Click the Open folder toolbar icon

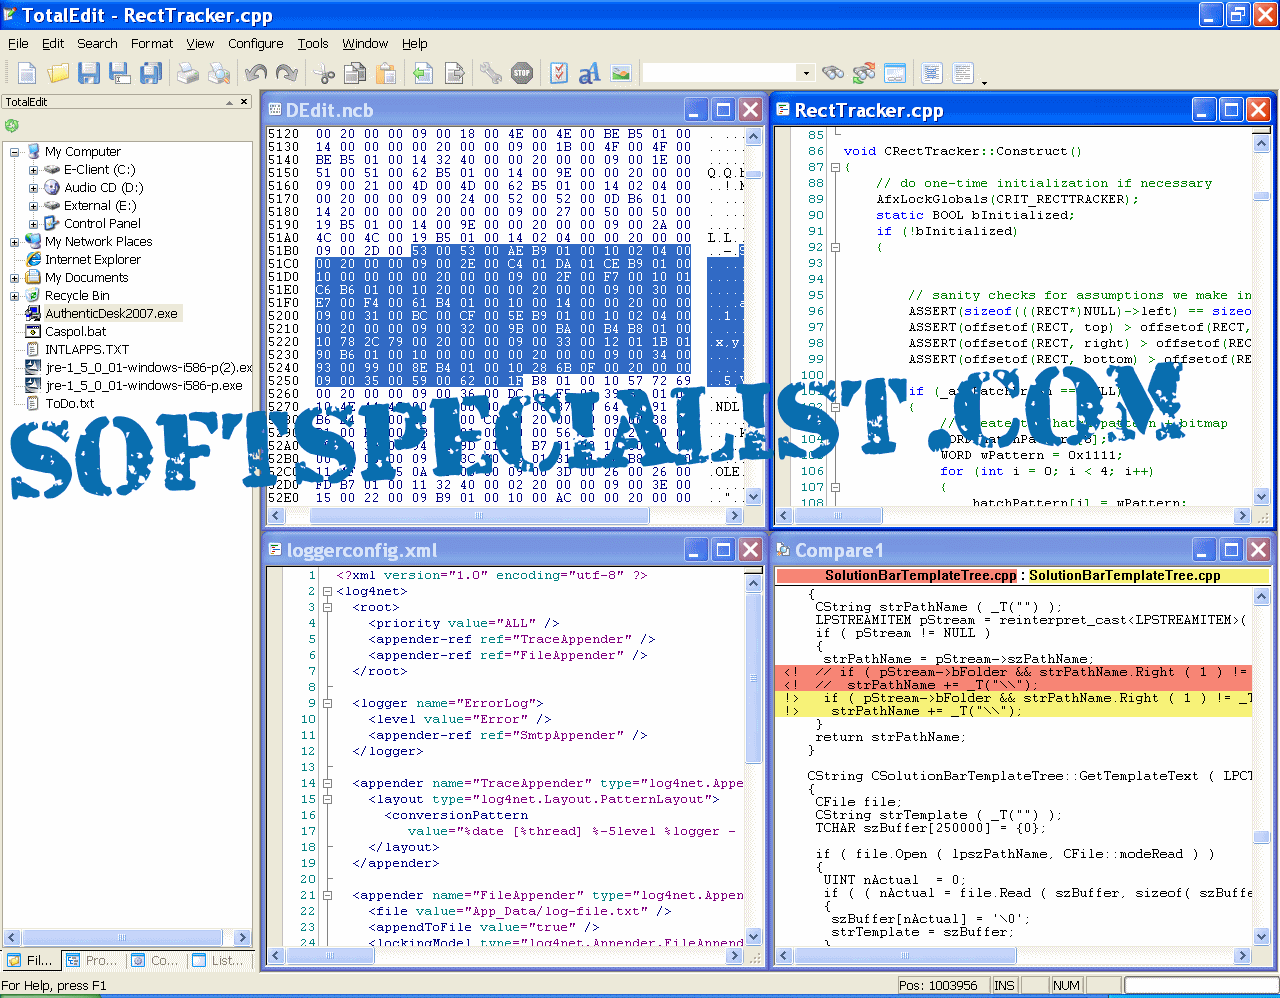pyautogui.click(x=58, y=73)
